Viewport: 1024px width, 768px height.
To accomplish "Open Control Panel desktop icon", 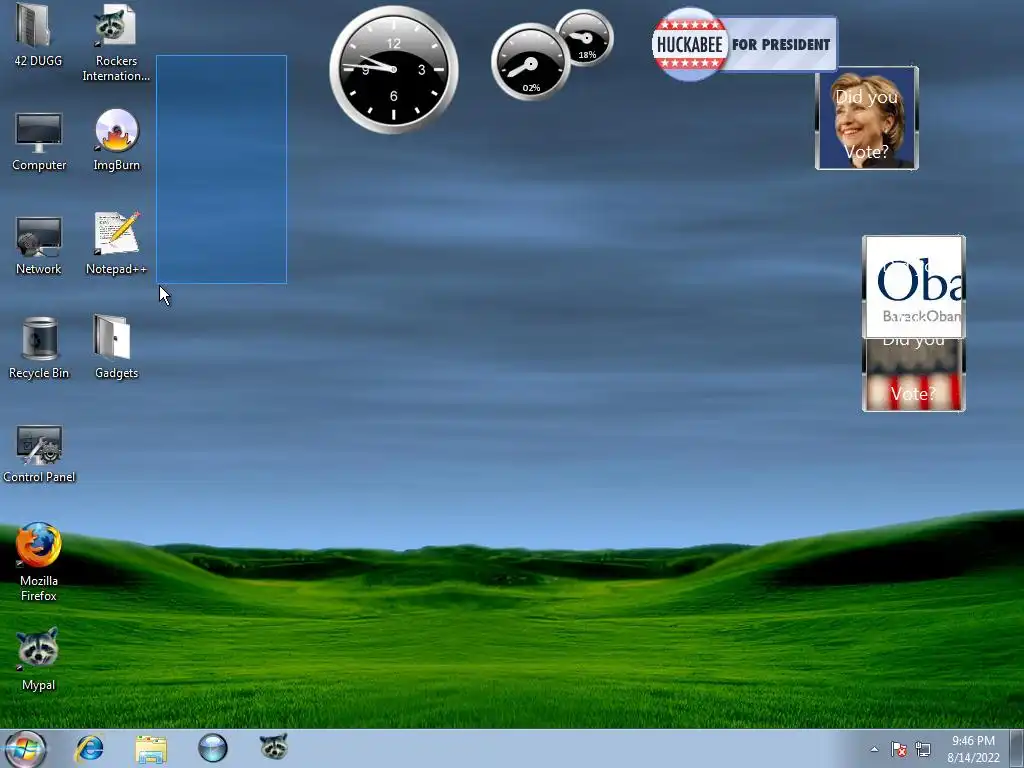I will point(39,445).
